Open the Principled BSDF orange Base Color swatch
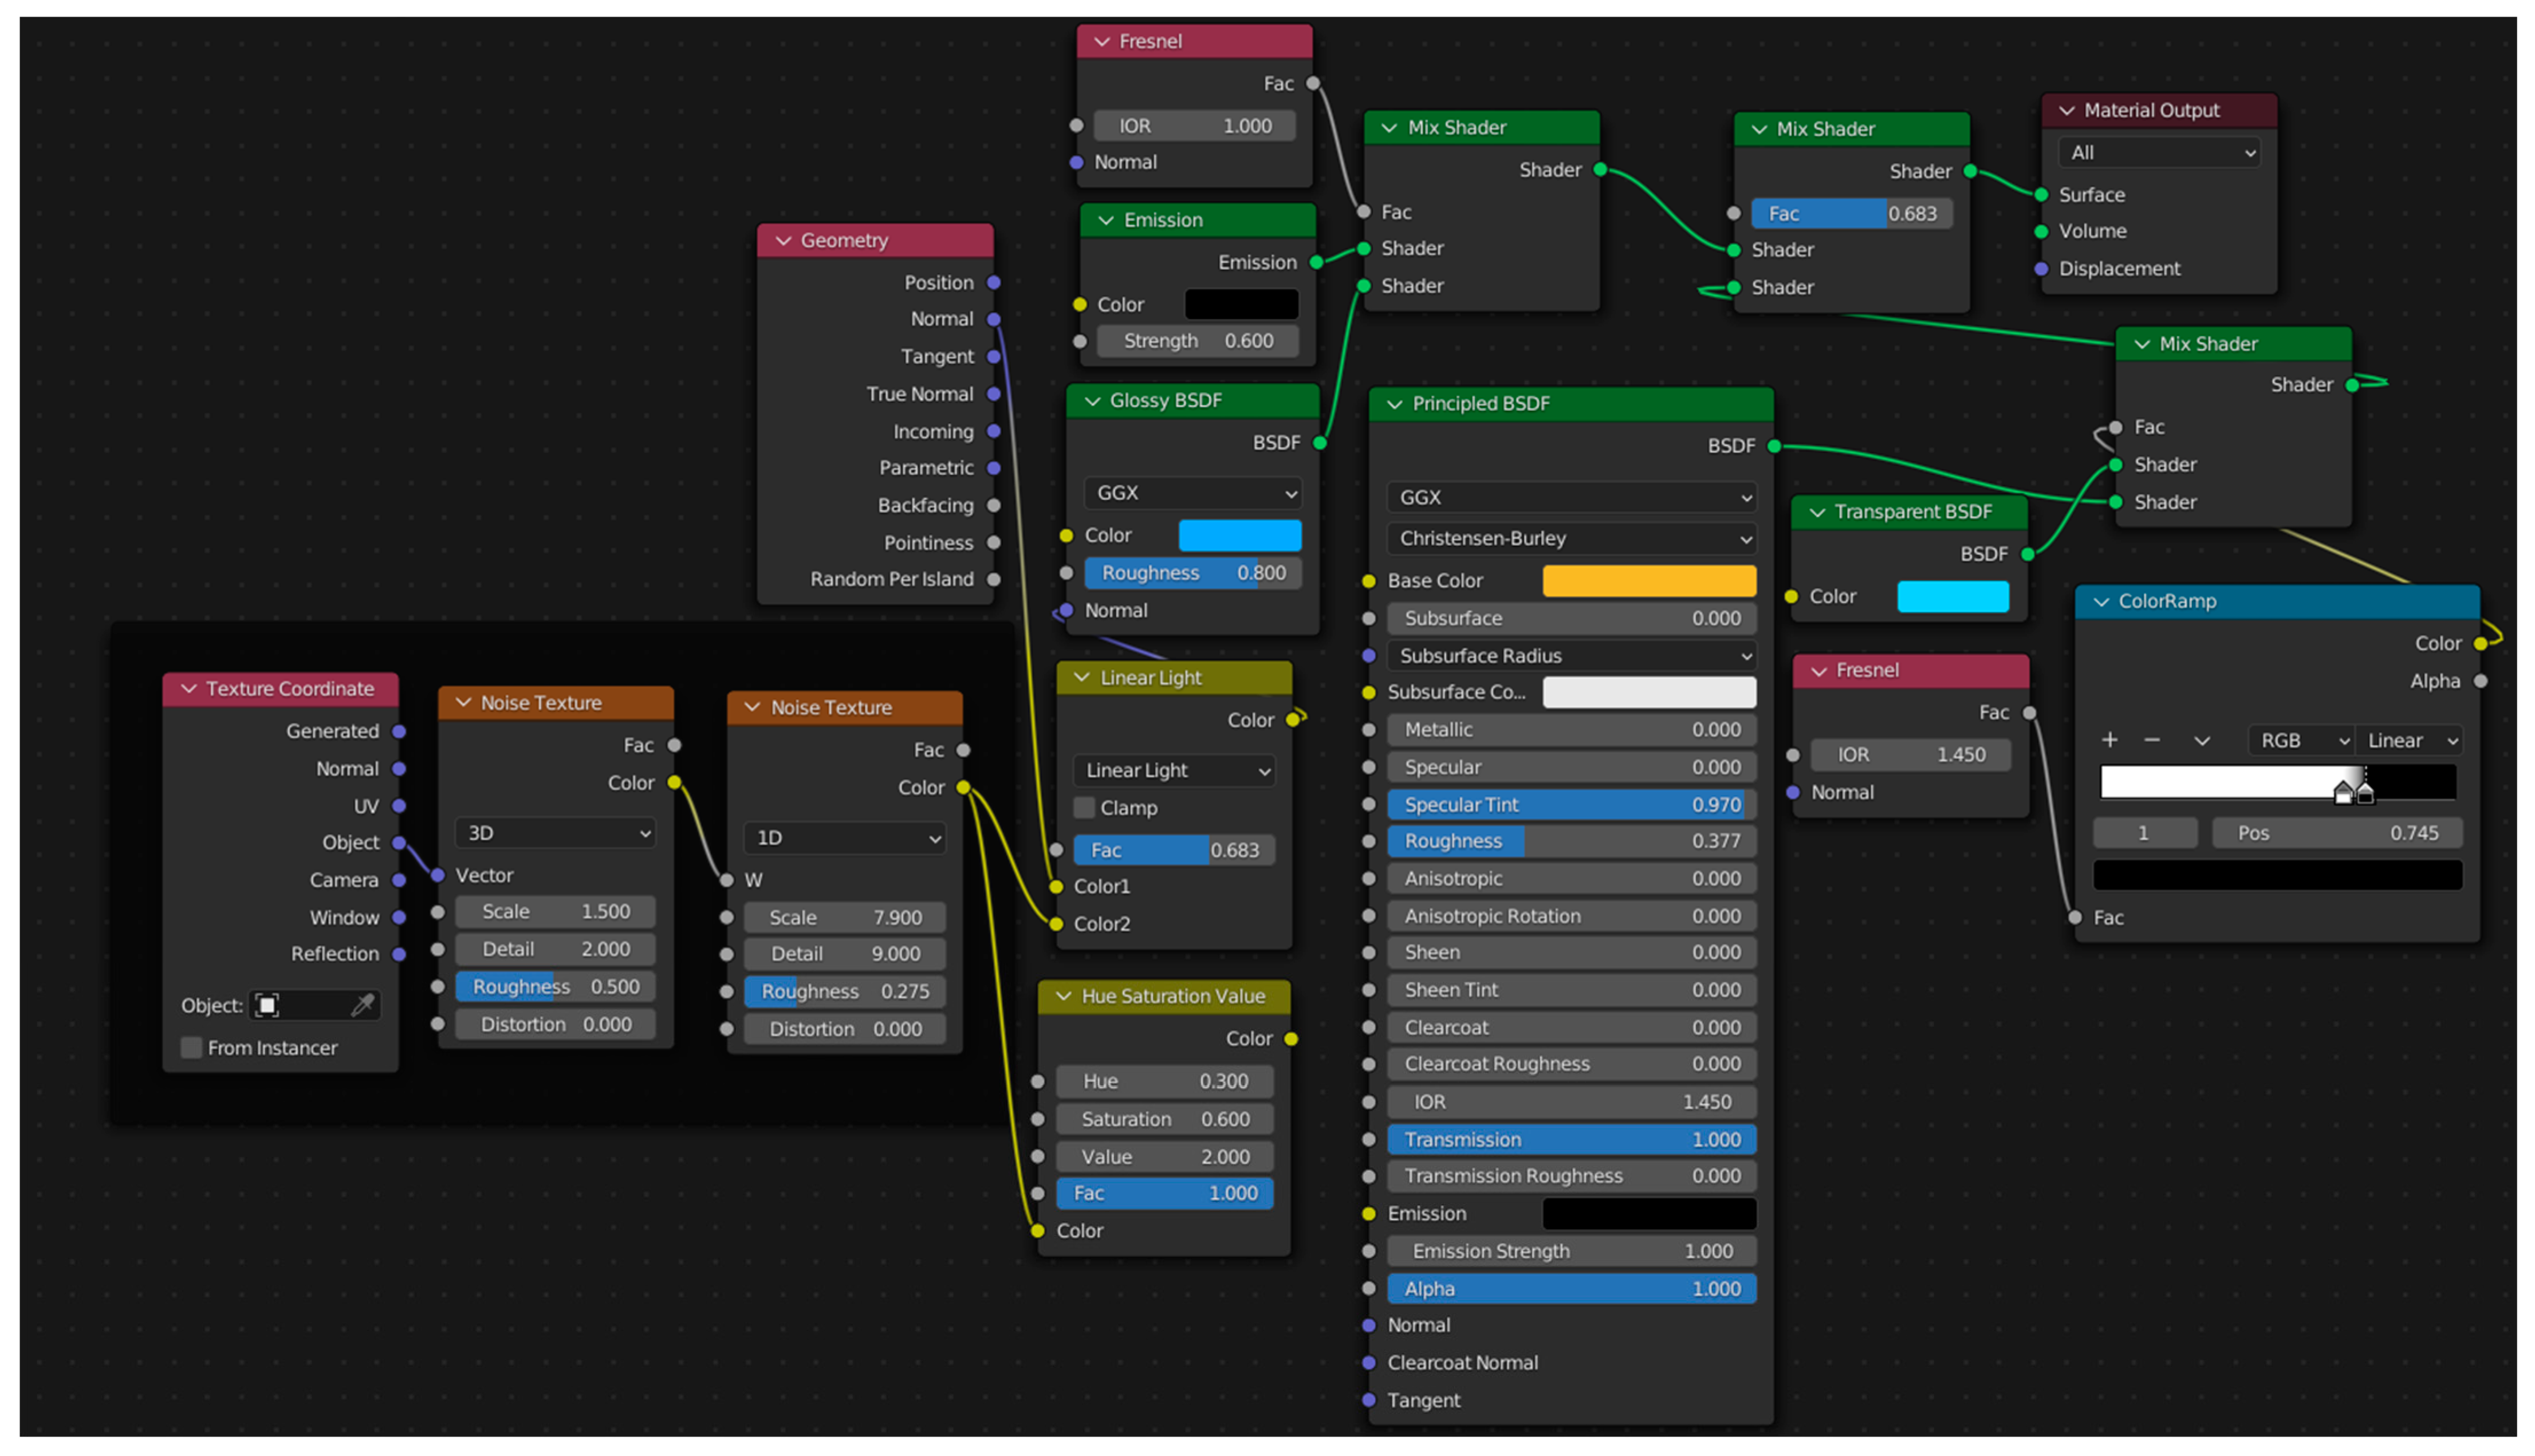The height and width of the screenshot is (1456, 2535). 1649,581
